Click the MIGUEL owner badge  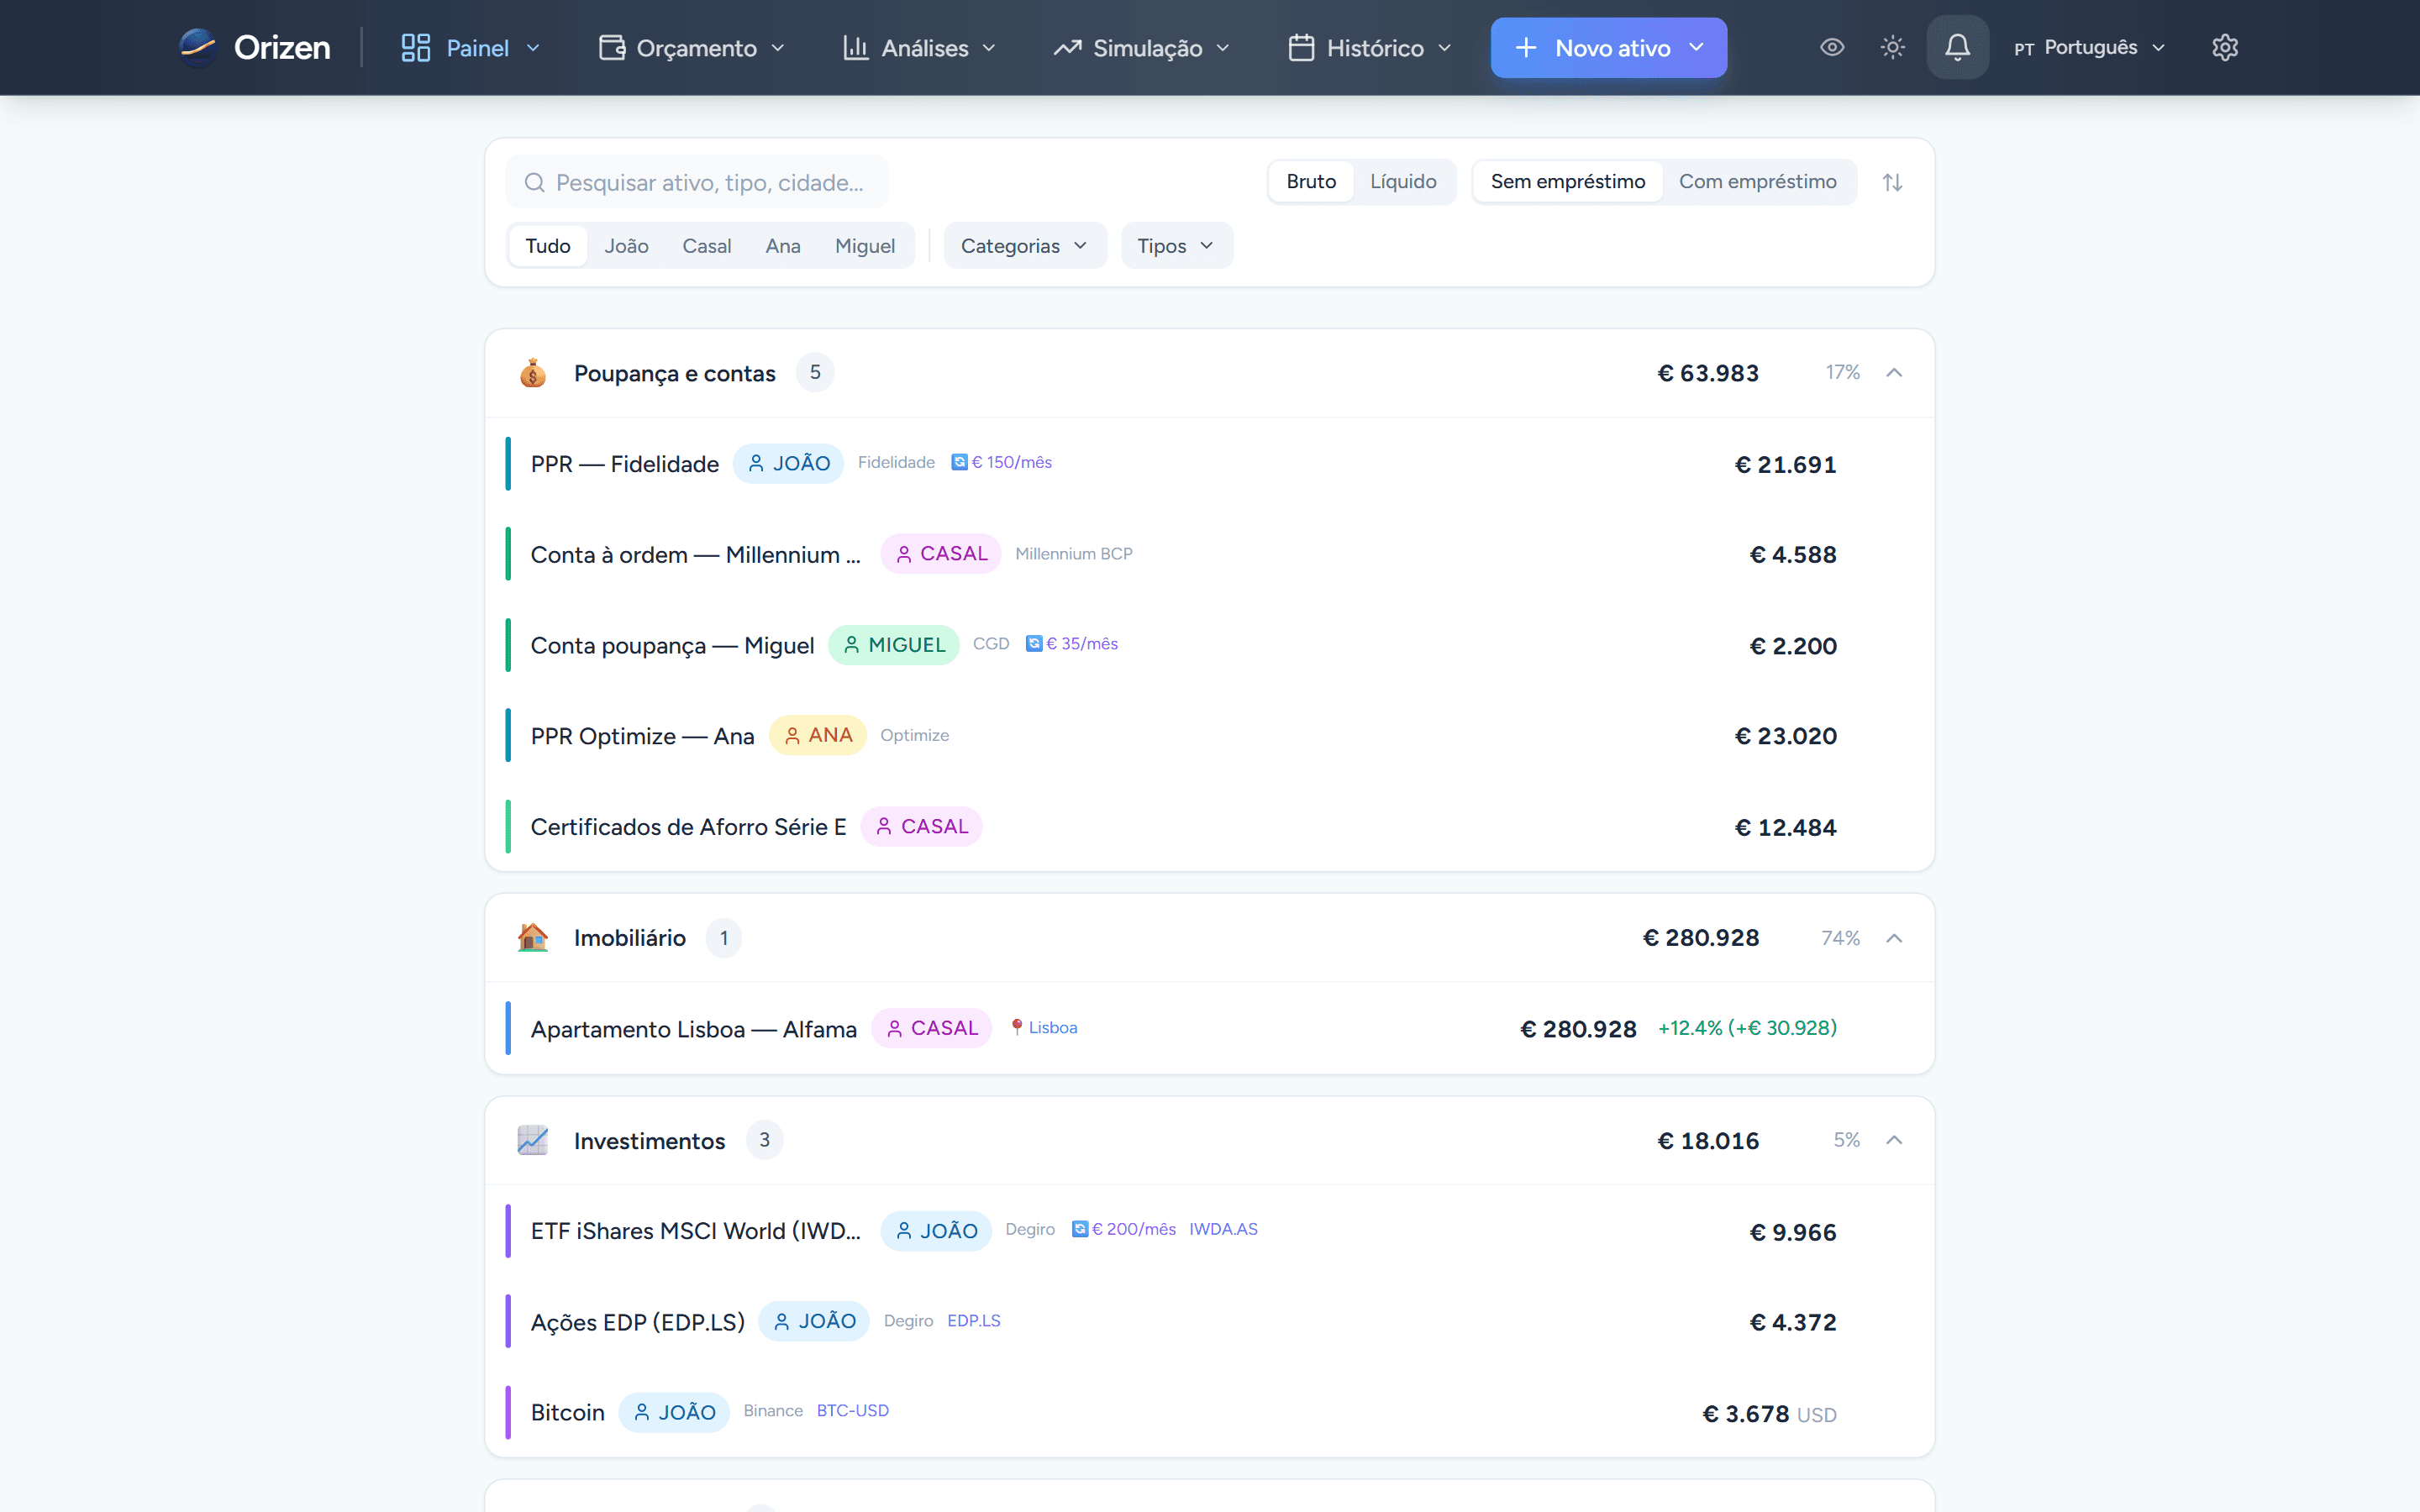[x=893, y=645]
